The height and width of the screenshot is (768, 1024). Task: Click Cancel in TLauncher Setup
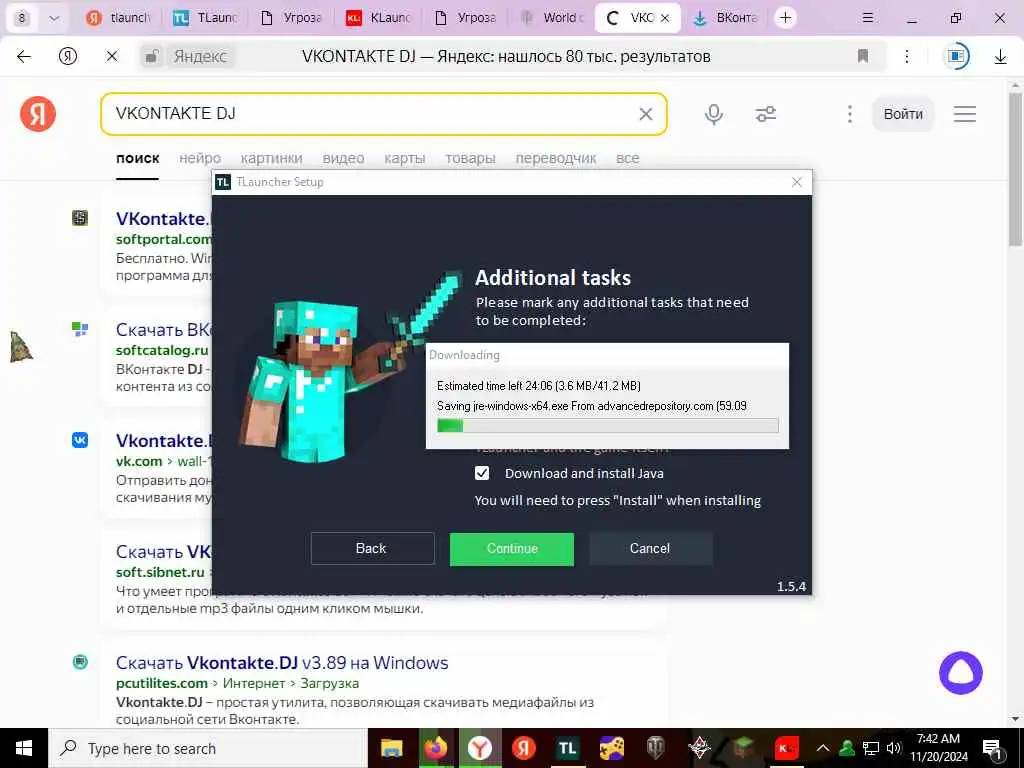[x=650, y=549]
